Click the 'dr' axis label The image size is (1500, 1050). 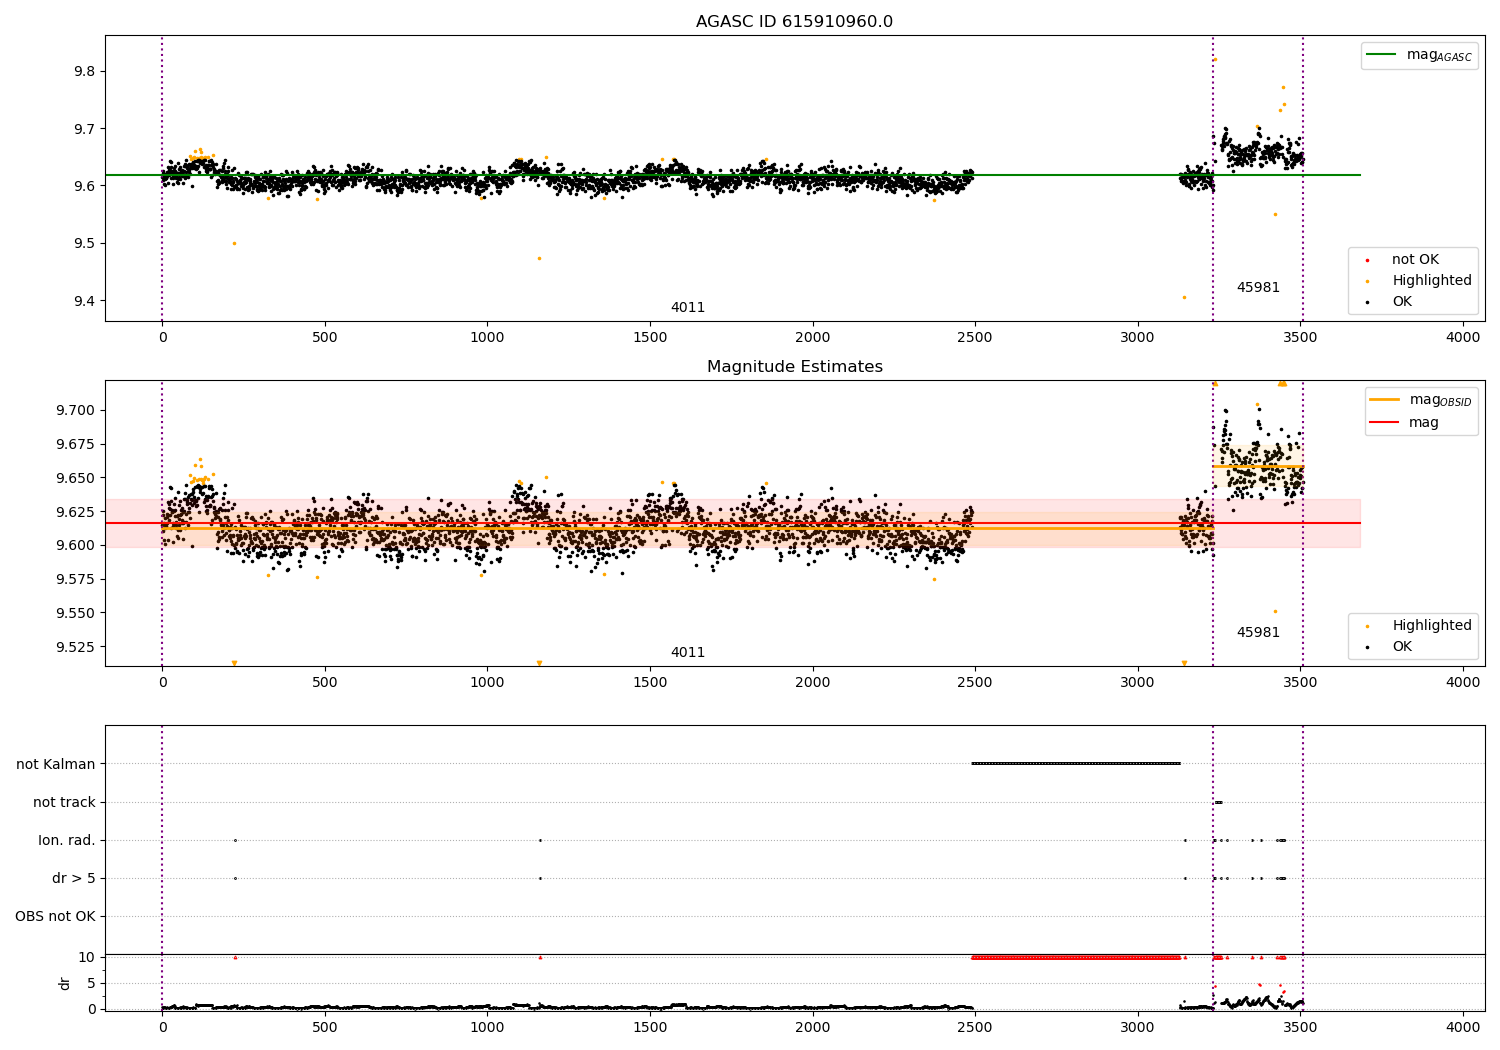pos(65,984)
